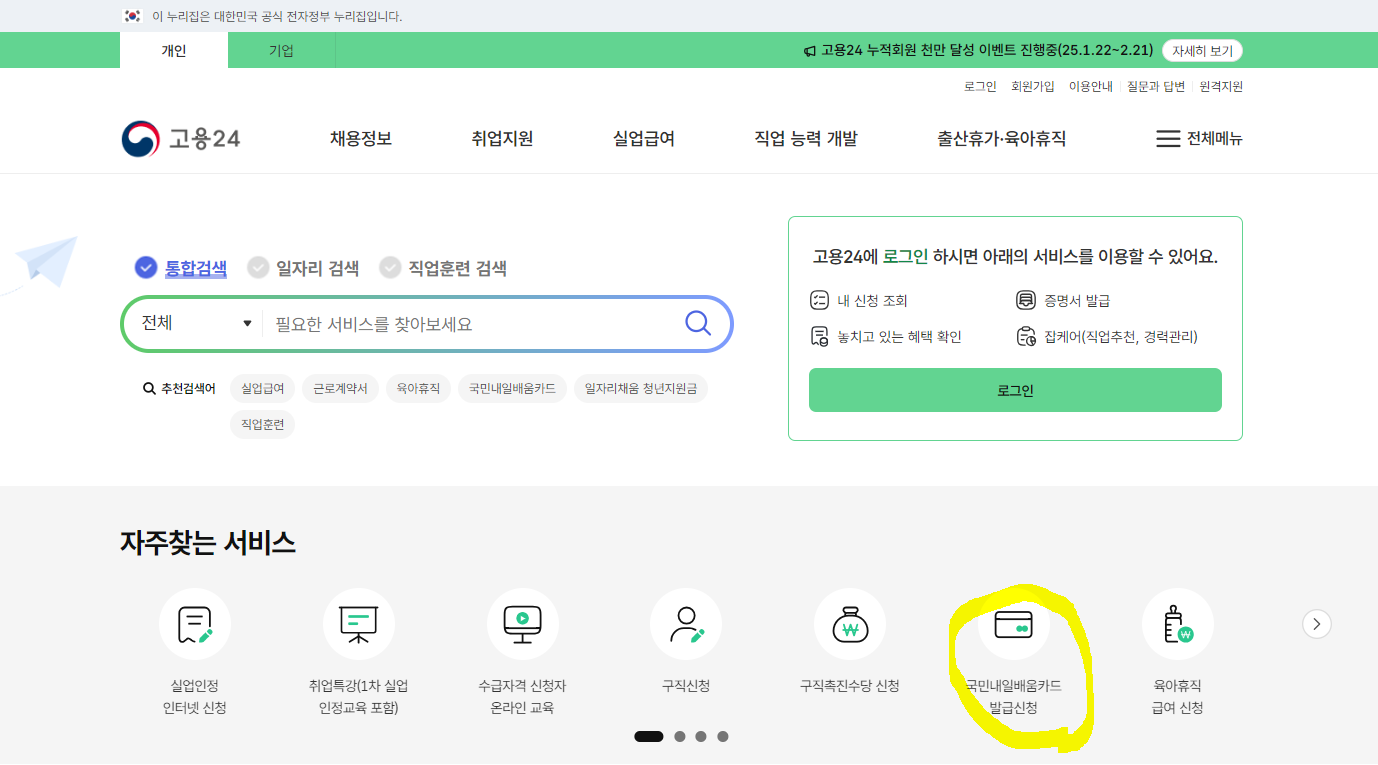The width and height of the screenshot is (1378, 765).
Task: Switch to the 기업 tab
Action: [281, 50]
